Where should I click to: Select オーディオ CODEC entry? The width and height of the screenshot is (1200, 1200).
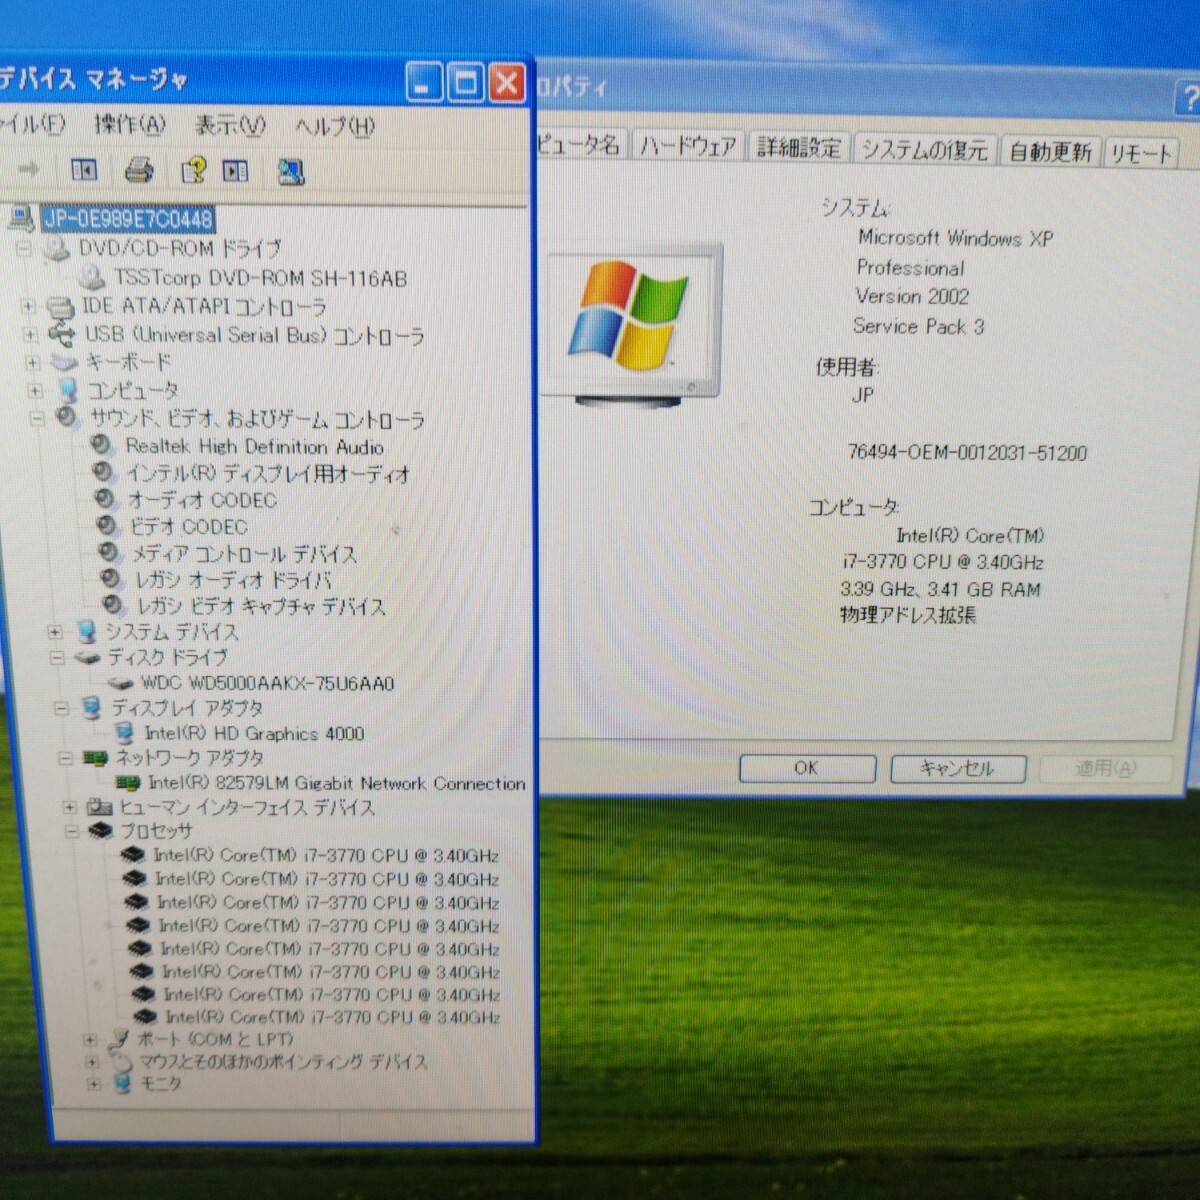pos(203,499)
